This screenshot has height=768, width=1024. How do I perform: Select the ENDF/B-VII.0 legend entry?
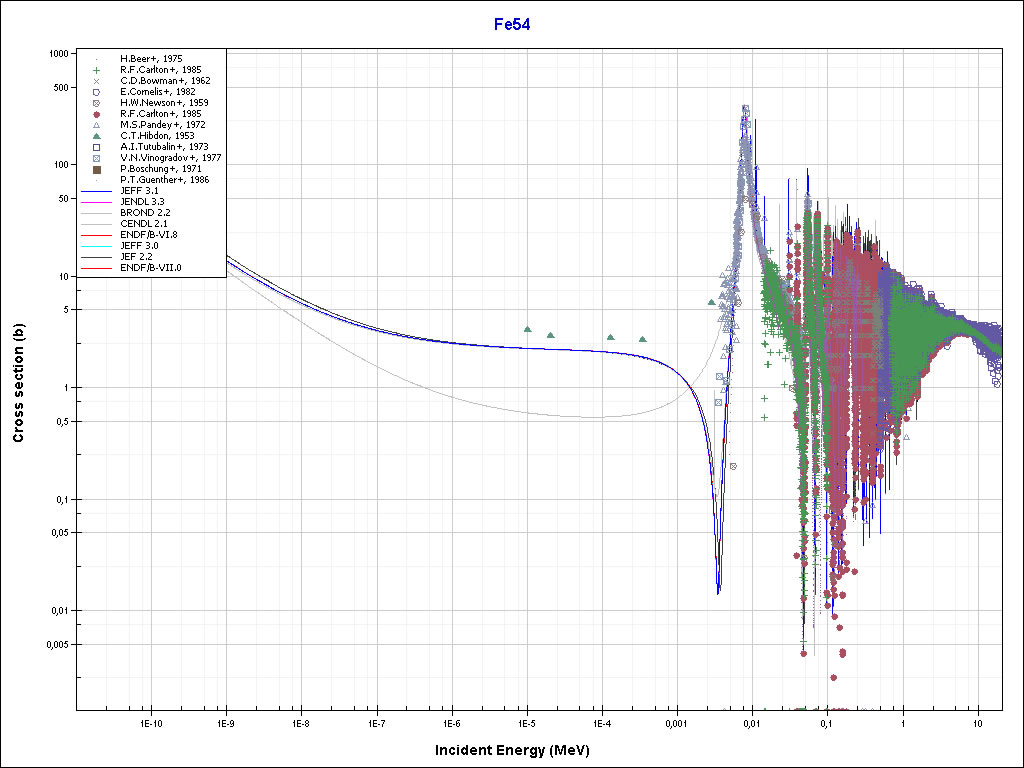coord(151,268)
